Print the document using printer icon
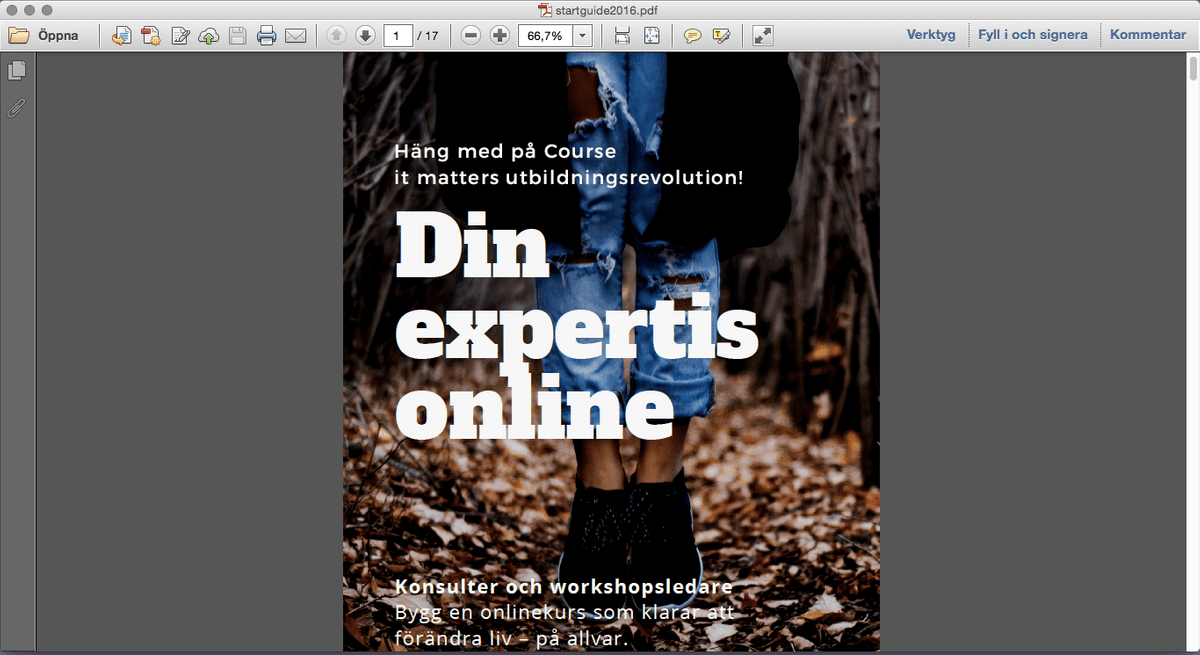The height and width of the screenshot is (655, 1200). [266, 36]
